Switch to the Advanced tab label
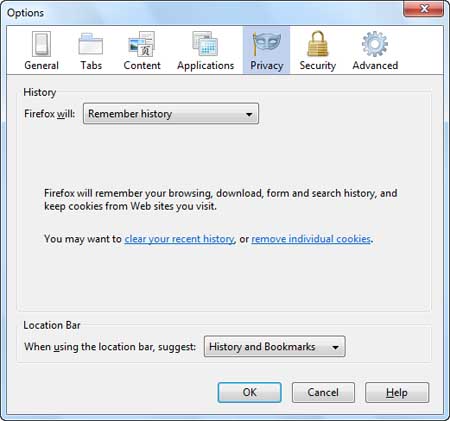 click(375, 65)
